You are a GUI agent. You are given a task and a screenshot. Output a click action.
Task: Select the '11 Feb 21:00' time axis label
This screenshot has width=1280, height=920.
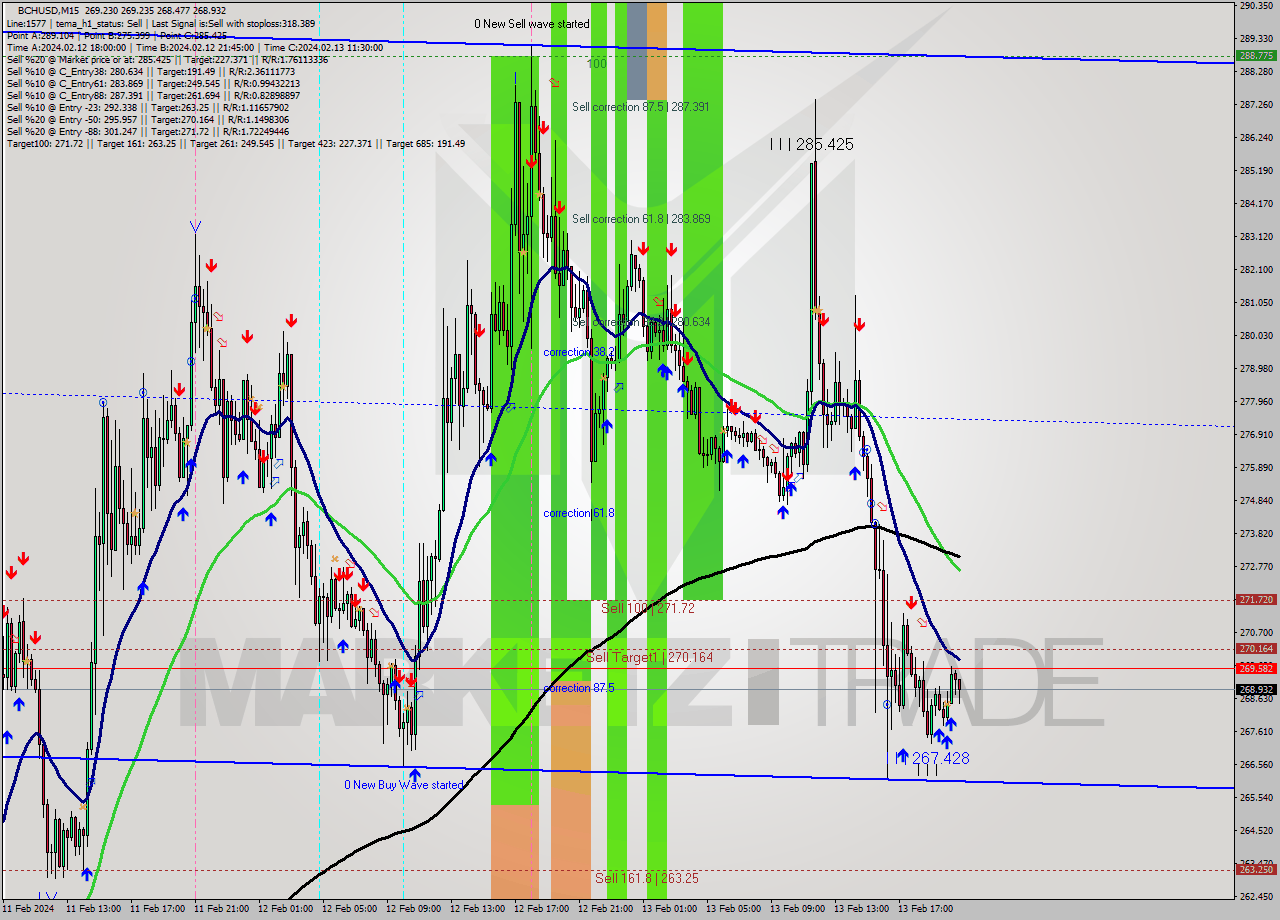221,909
